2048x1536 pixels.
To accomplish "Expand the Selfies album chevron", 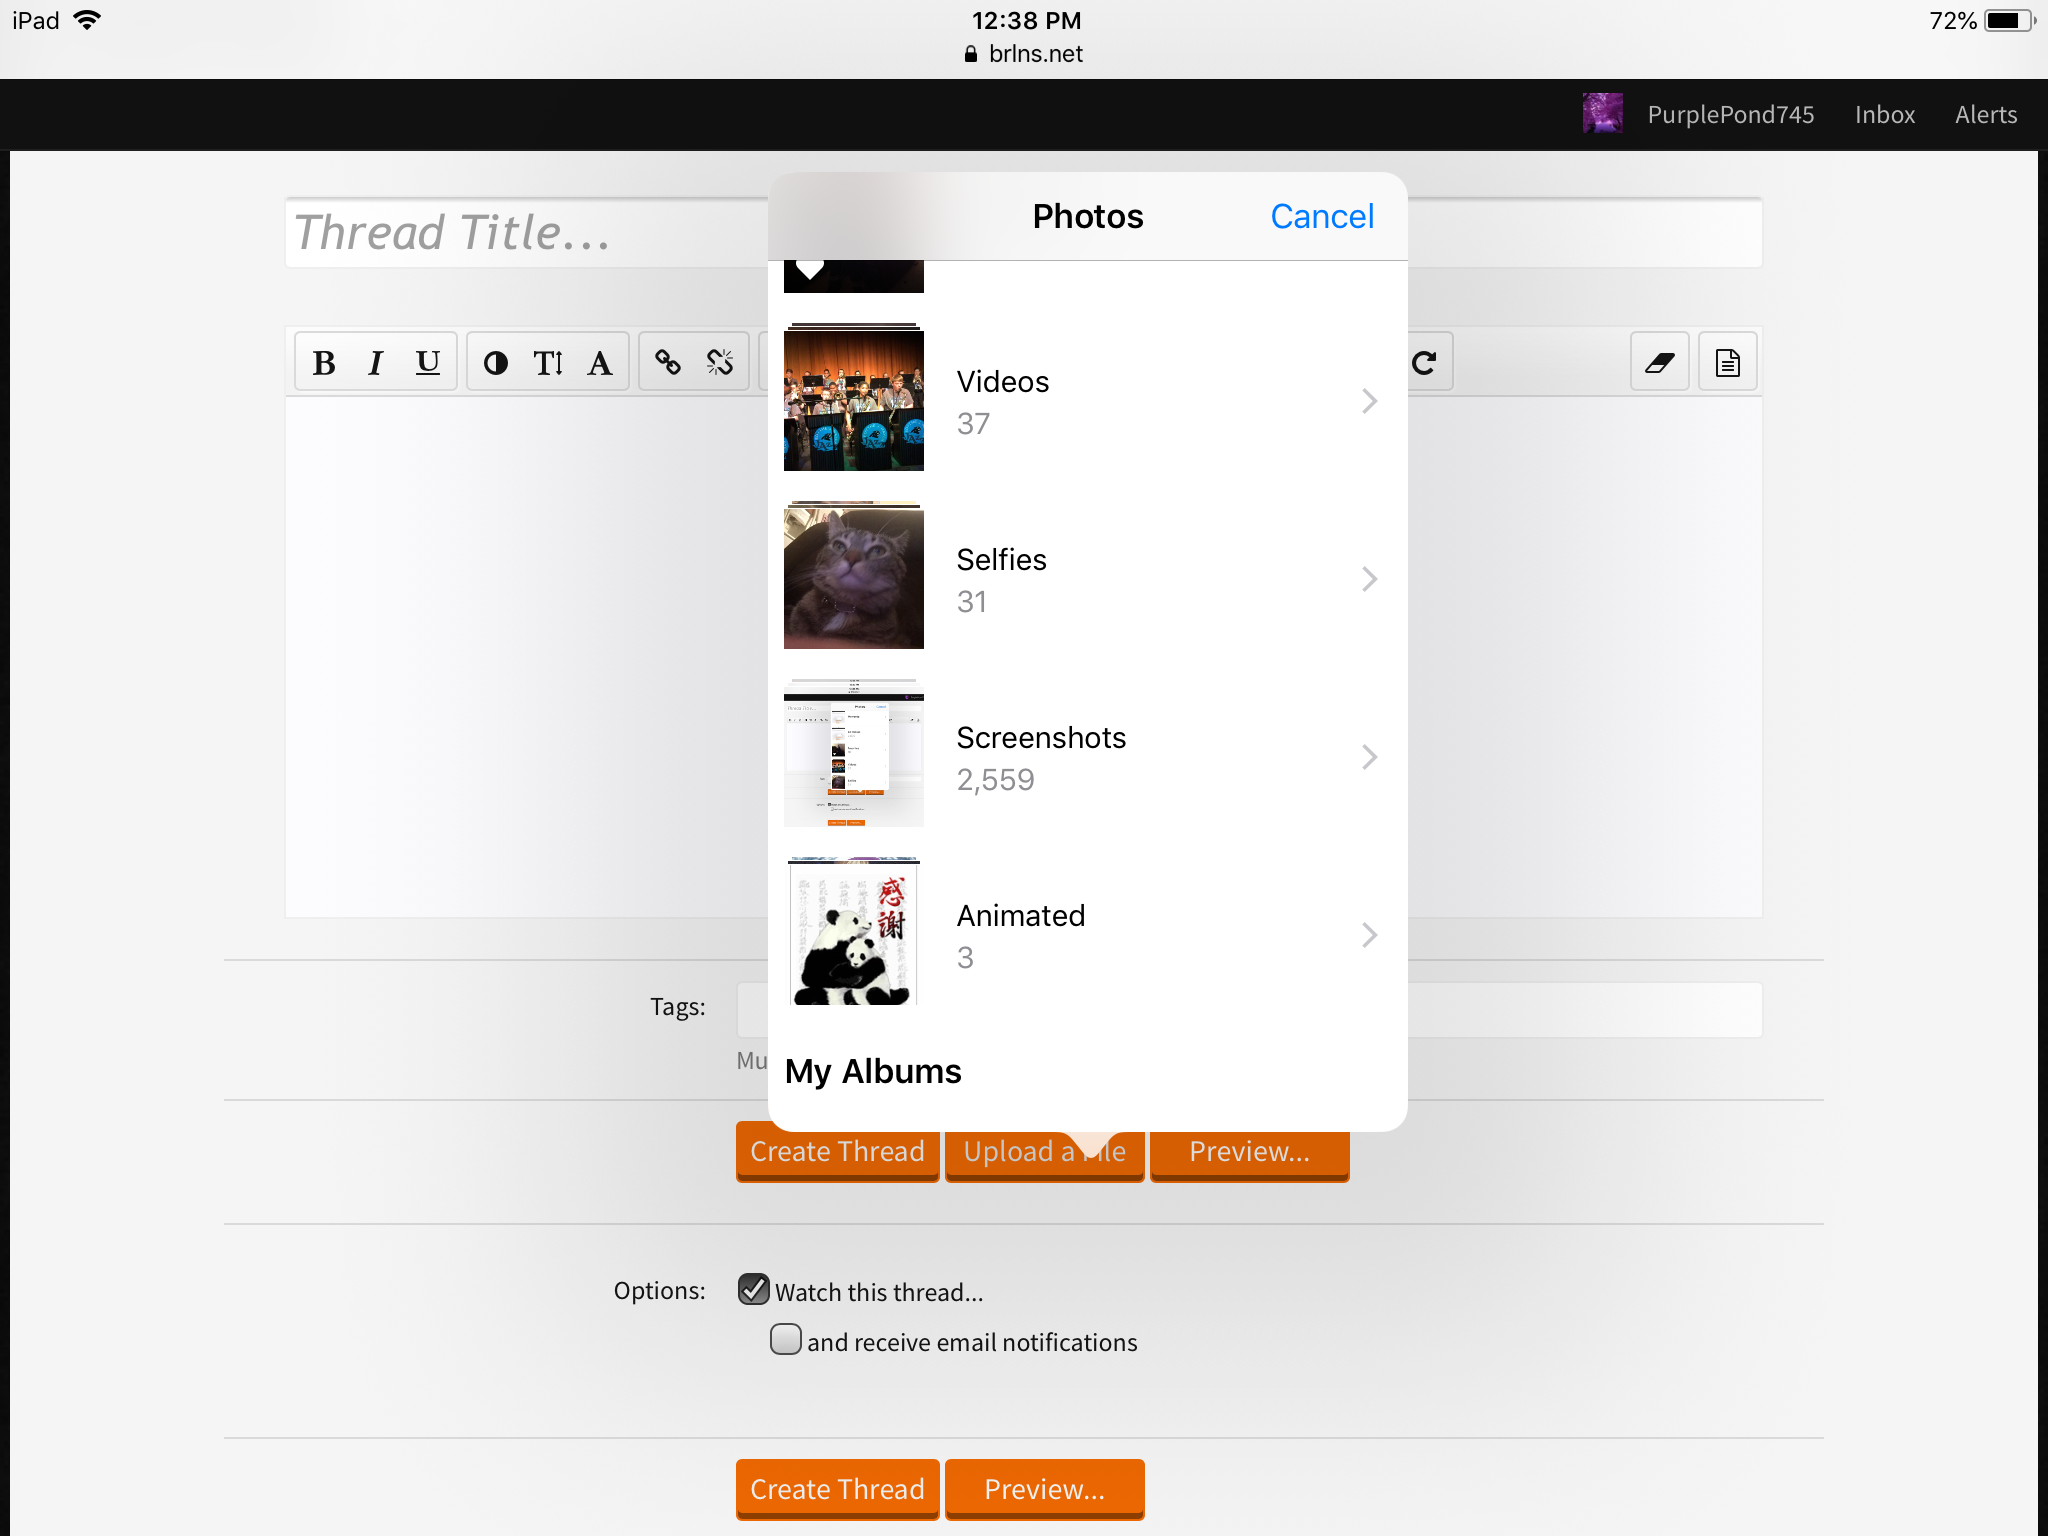I will pyautogui.click(x=1369, y=579).
